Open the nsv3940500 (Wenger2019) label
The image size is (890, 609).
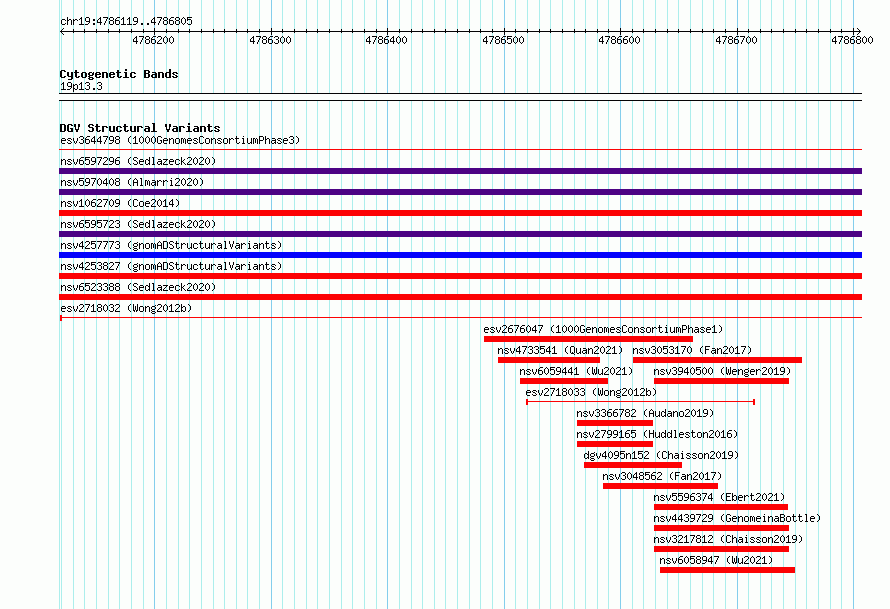[x=722, y=371]
